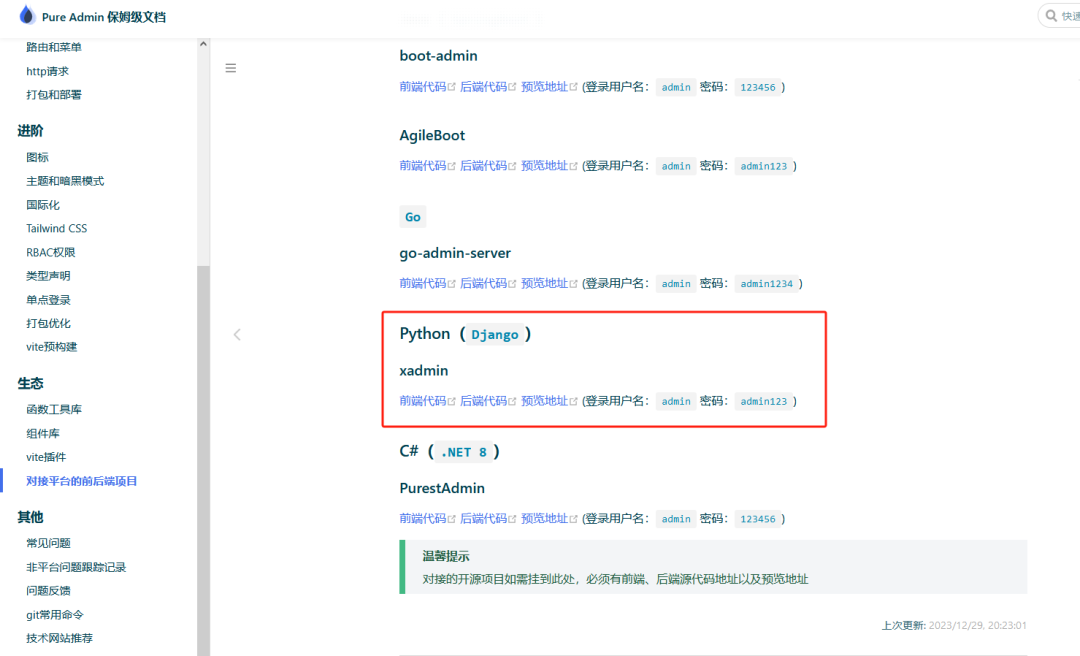
Task: Open go-admin-server 预览地址 link
Action: (544, 283)
